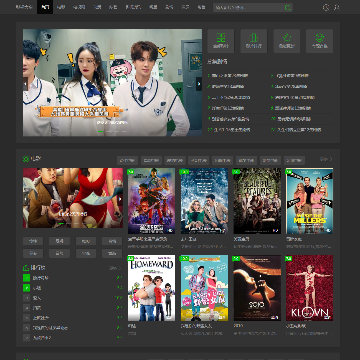360x360 pixels.
Task: Select the first filter tab above movie posters
Action: 127,160
